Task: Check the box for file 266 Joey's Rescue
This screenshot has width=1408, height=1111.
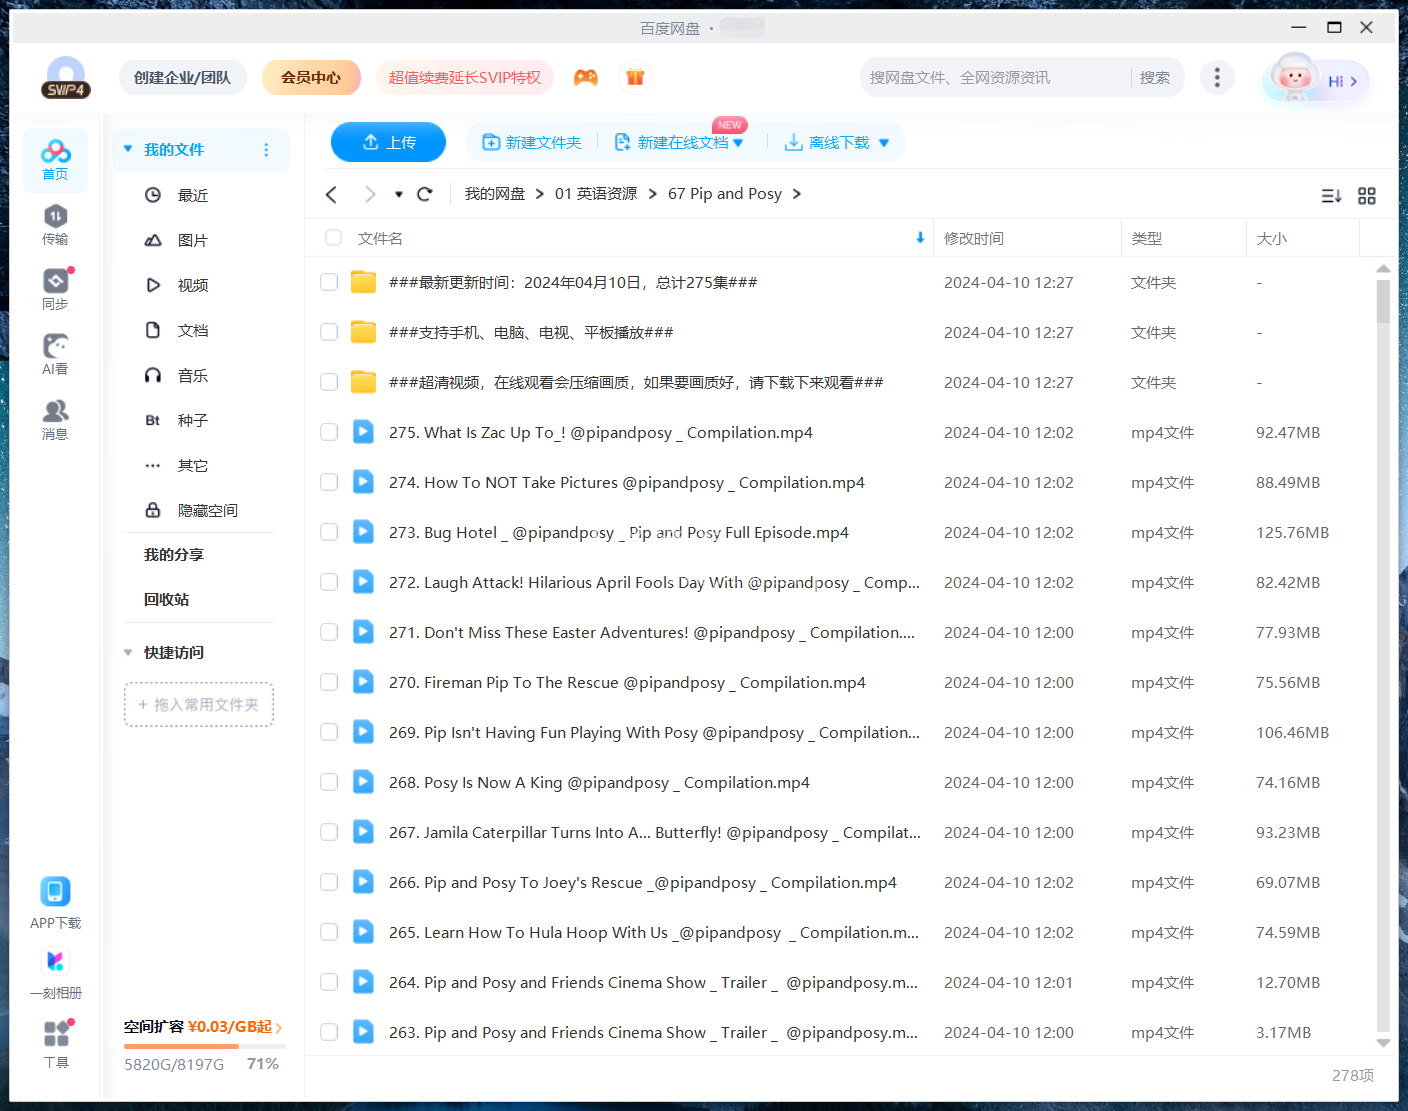Action: click(329, 882)
